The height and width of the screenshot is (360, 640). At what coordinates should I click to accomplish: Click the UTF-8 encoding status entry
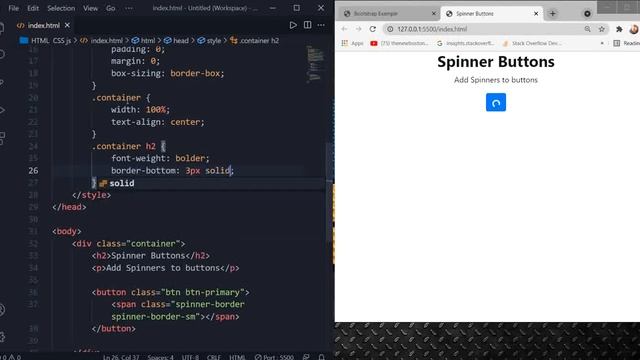[x=190, y=357]
